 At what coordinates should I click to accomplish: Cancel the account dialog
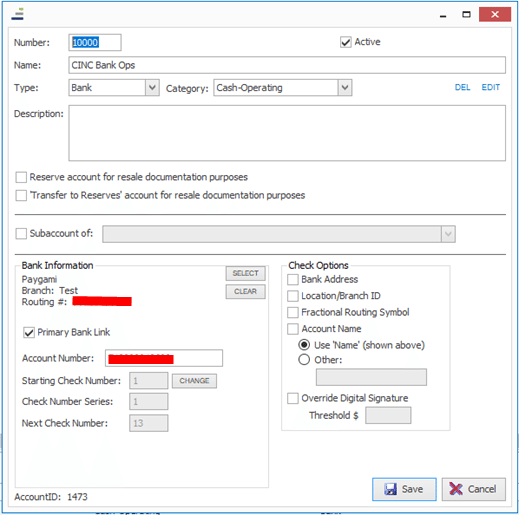[x=474, y=489]
